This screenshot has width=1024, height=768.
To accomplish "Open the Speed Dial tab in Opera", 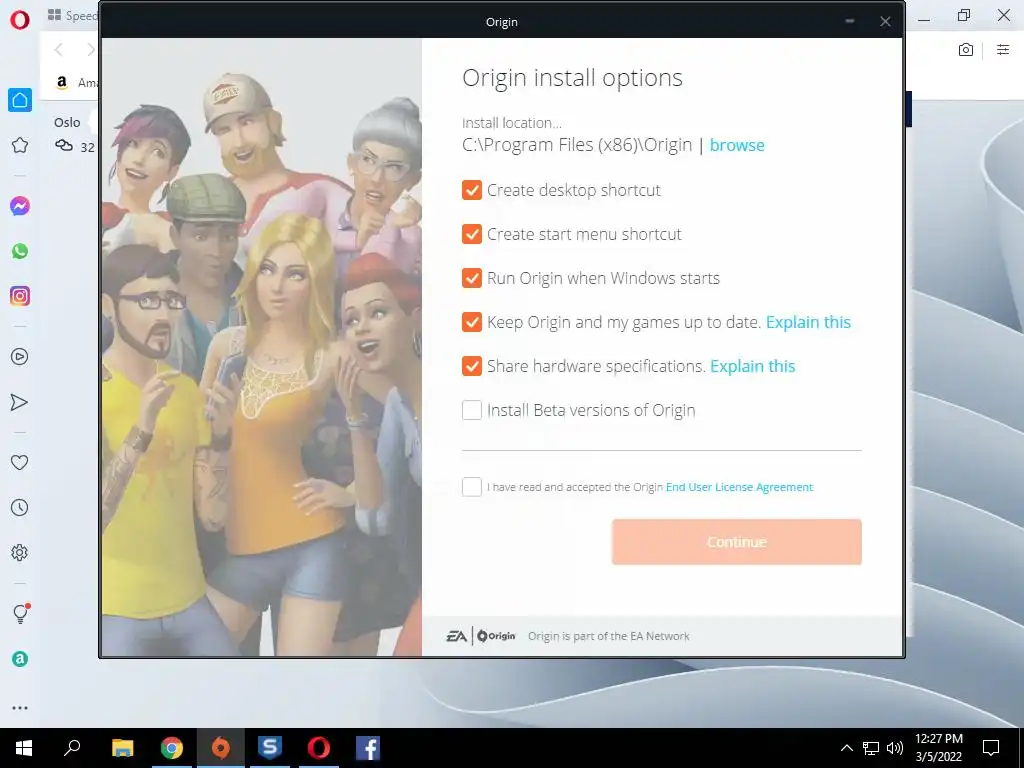I will click(73, 15).
